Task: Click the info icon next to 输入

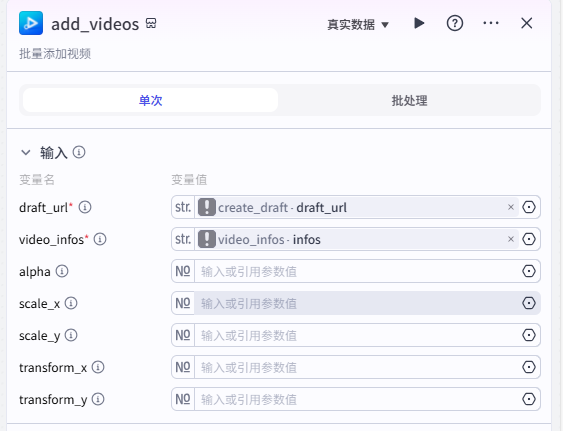Action: (x=79, y=152)
